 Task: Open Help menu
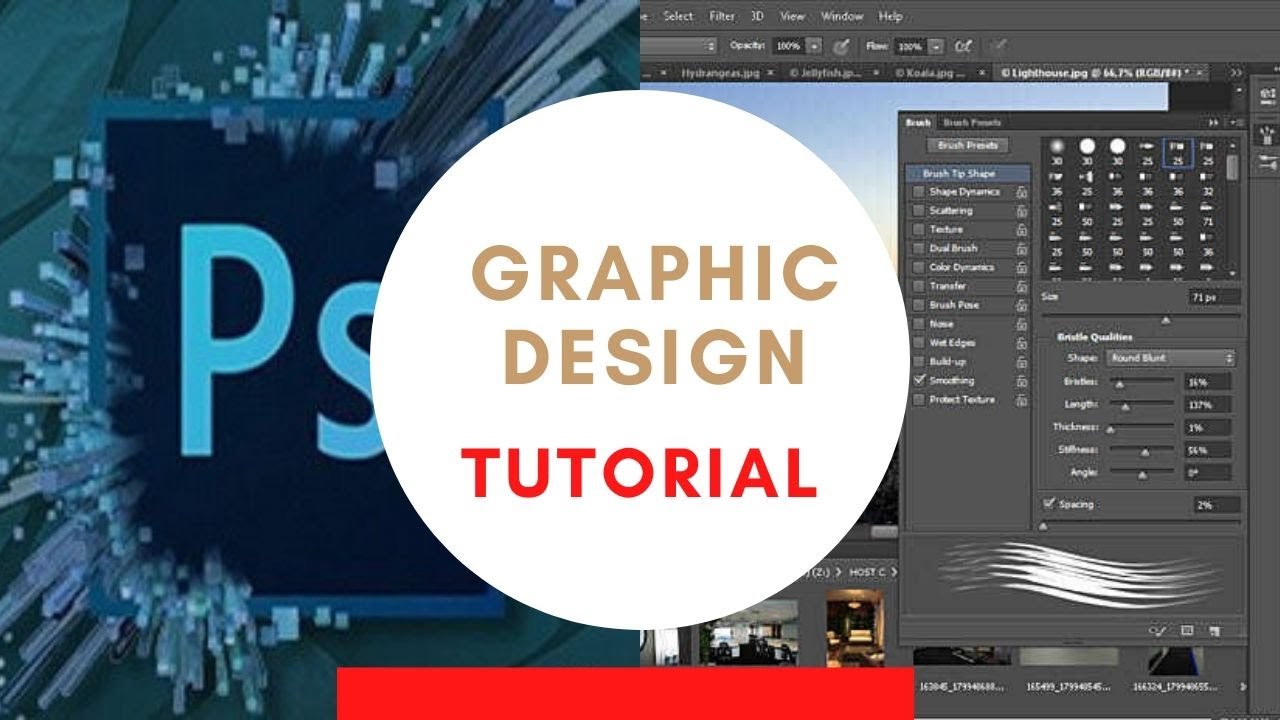[890, 16]
